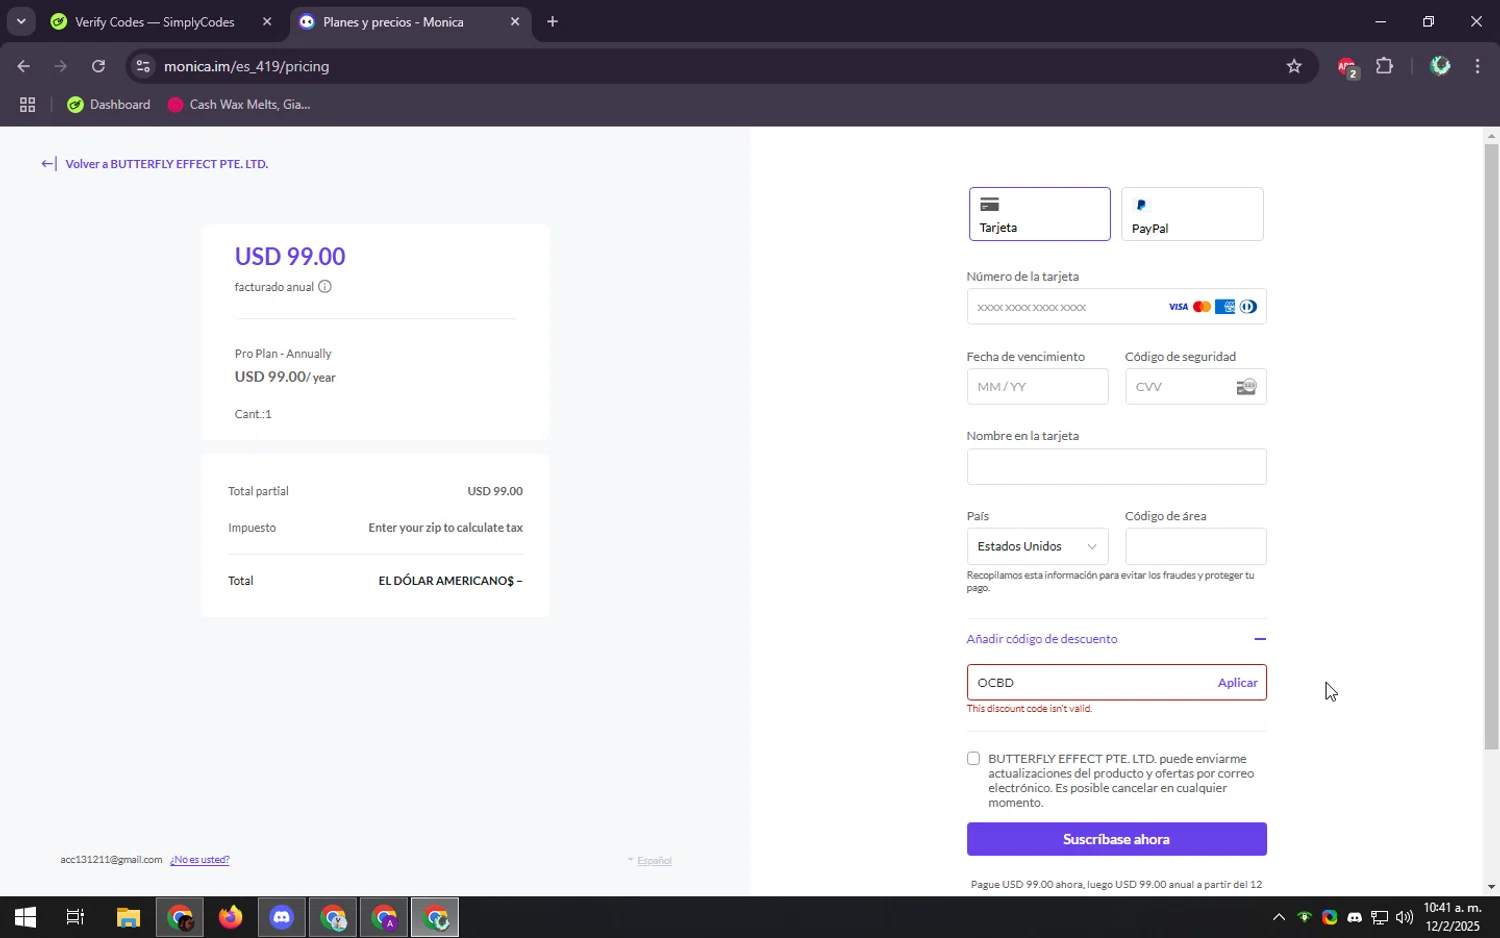Open the Discord icon in system tray

point(1354,917)
